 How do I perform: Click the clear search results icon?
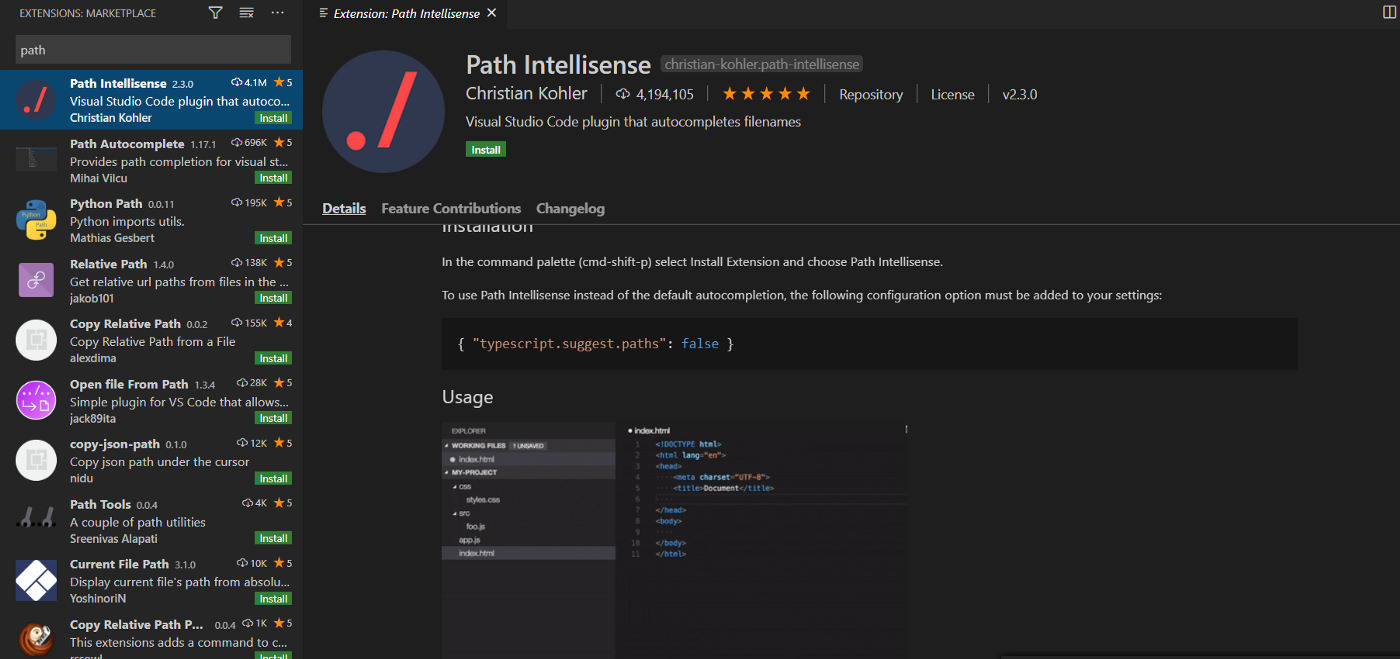click(246, 13)
